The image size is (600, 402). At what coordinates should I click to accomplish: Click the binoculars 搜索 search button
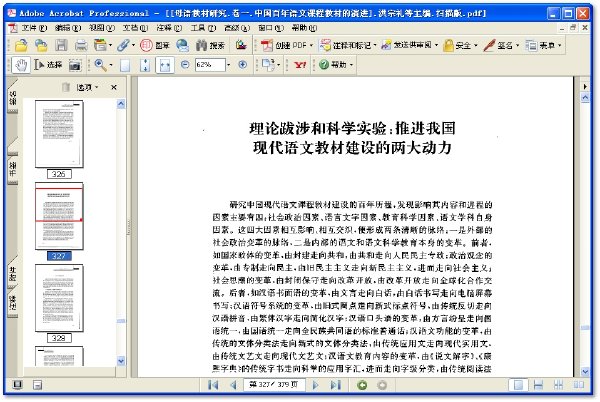210,45
